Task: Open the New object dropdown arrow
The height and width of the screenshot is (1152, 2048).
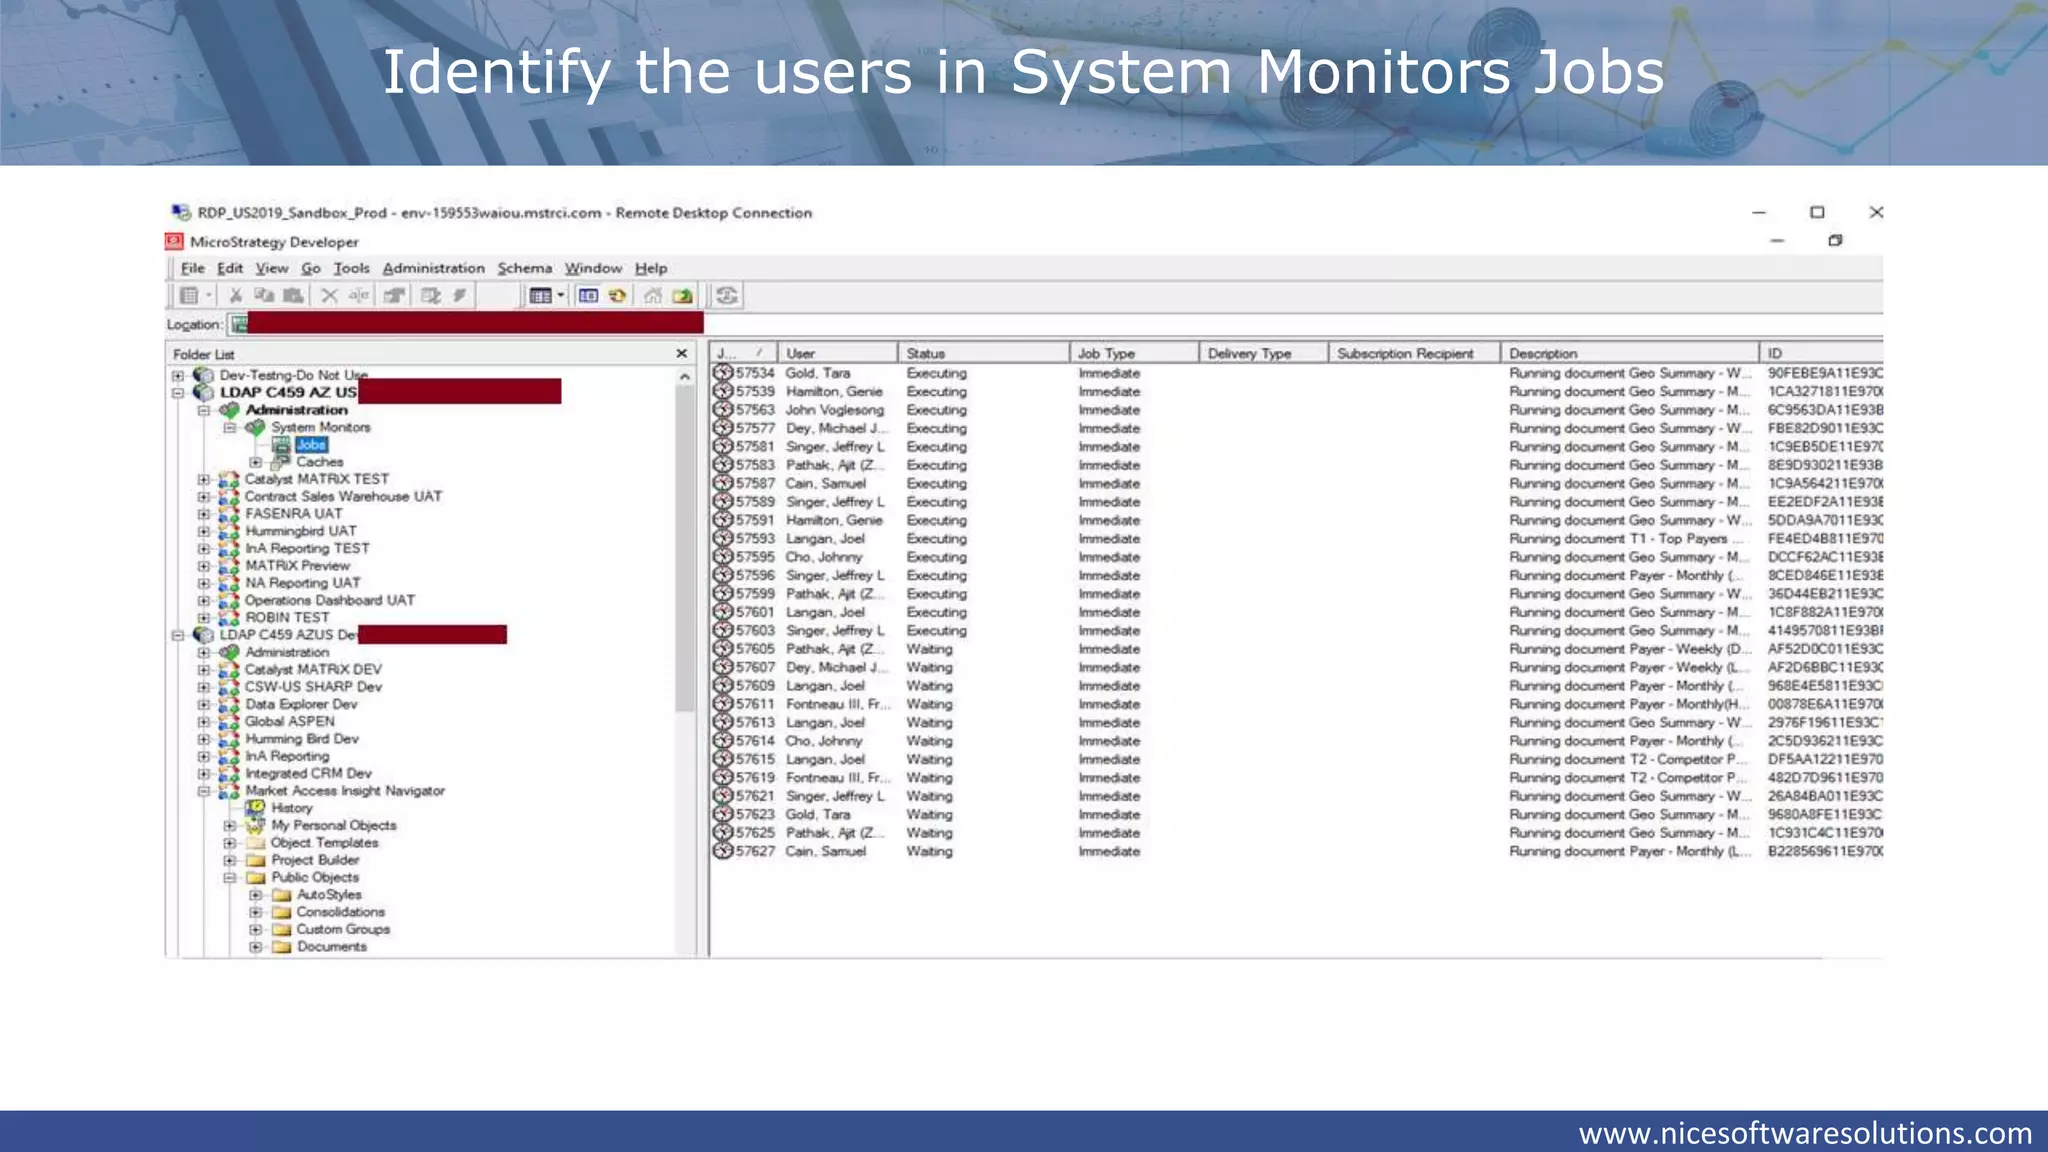Action: point(209,295)
